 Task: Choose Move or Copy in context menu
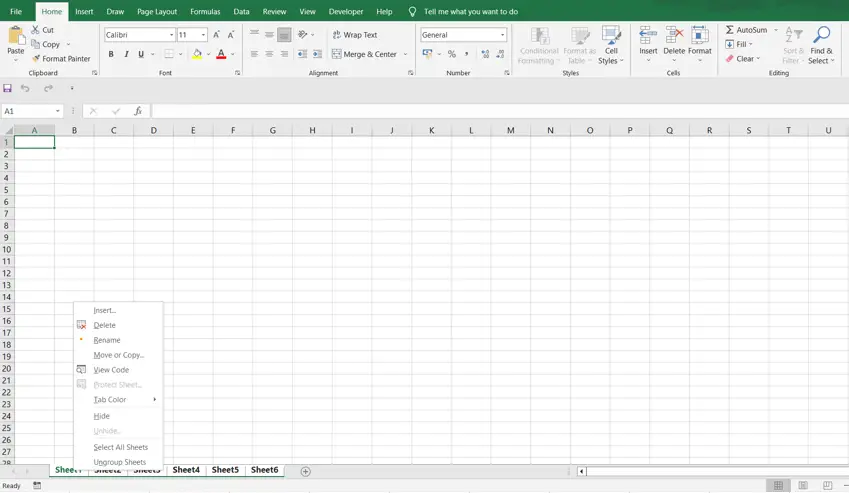pyautogui.click(x=118, y=355)
